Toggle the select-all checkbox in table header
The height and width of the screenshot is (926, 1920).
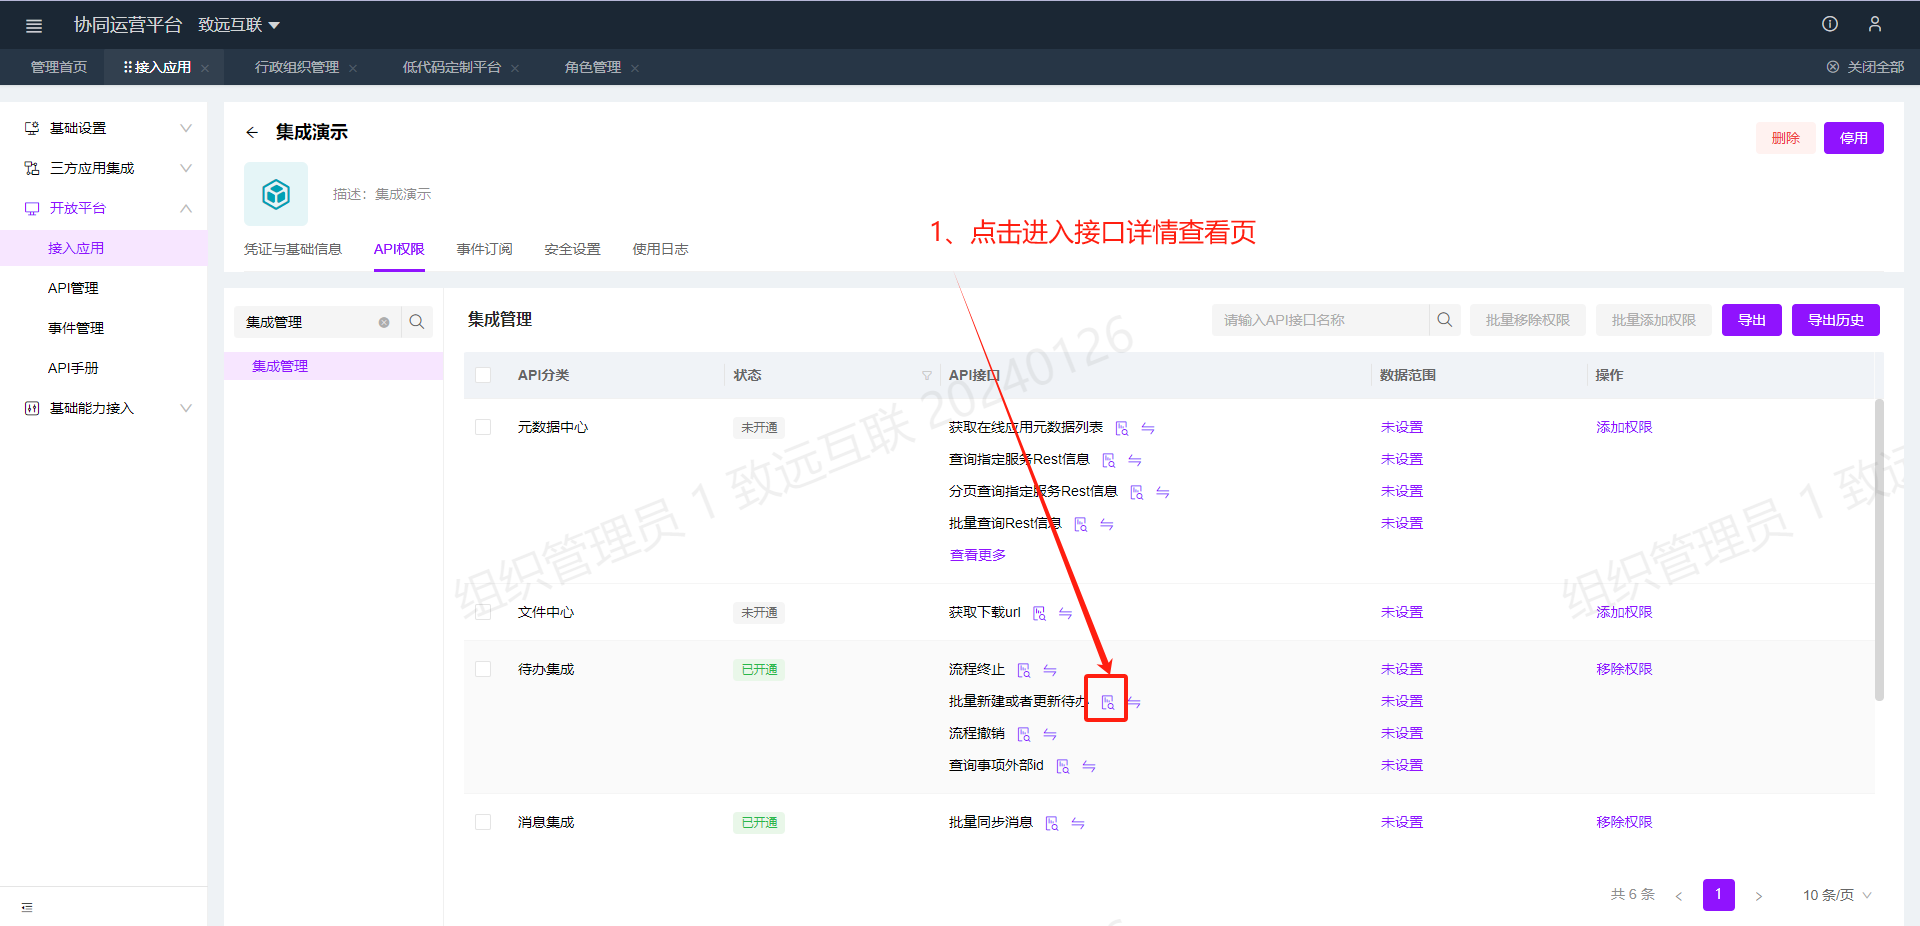[x=483, y=375]
